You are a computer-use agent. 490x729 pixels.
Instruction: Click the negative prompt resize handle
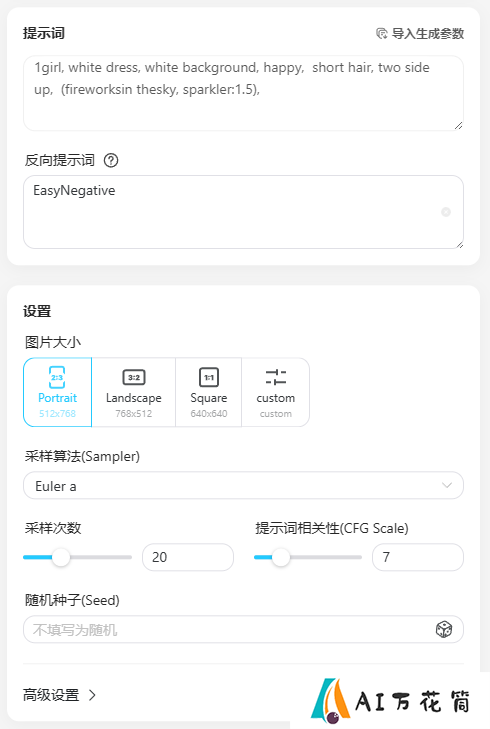(459, 245)
